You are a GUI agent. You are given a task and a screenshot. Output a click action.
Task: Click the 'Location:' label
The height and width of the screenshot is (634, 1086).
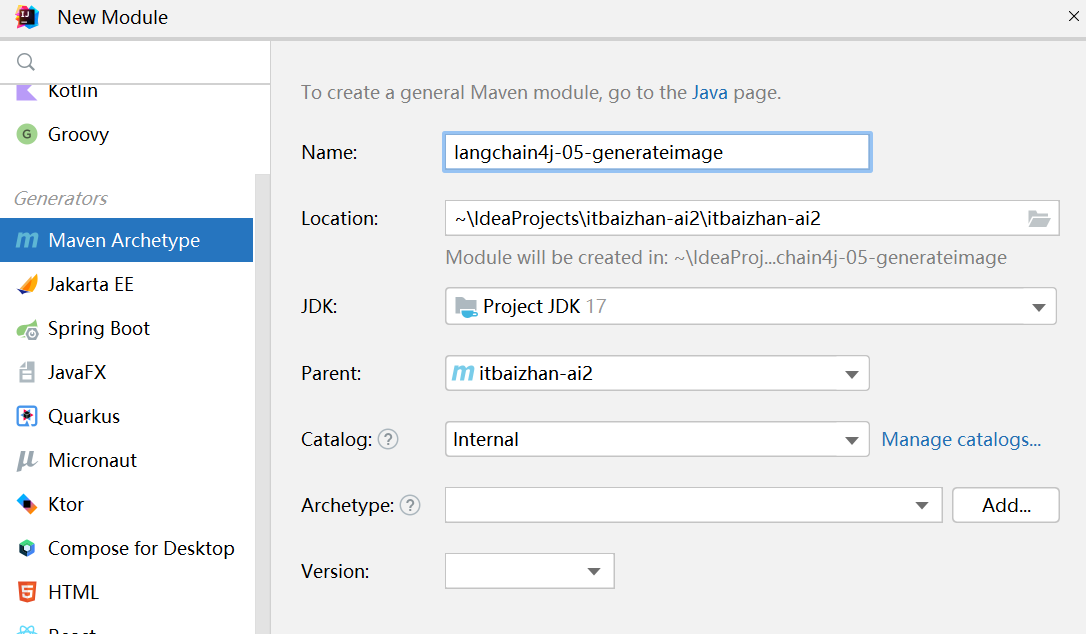tap(339, 219)
